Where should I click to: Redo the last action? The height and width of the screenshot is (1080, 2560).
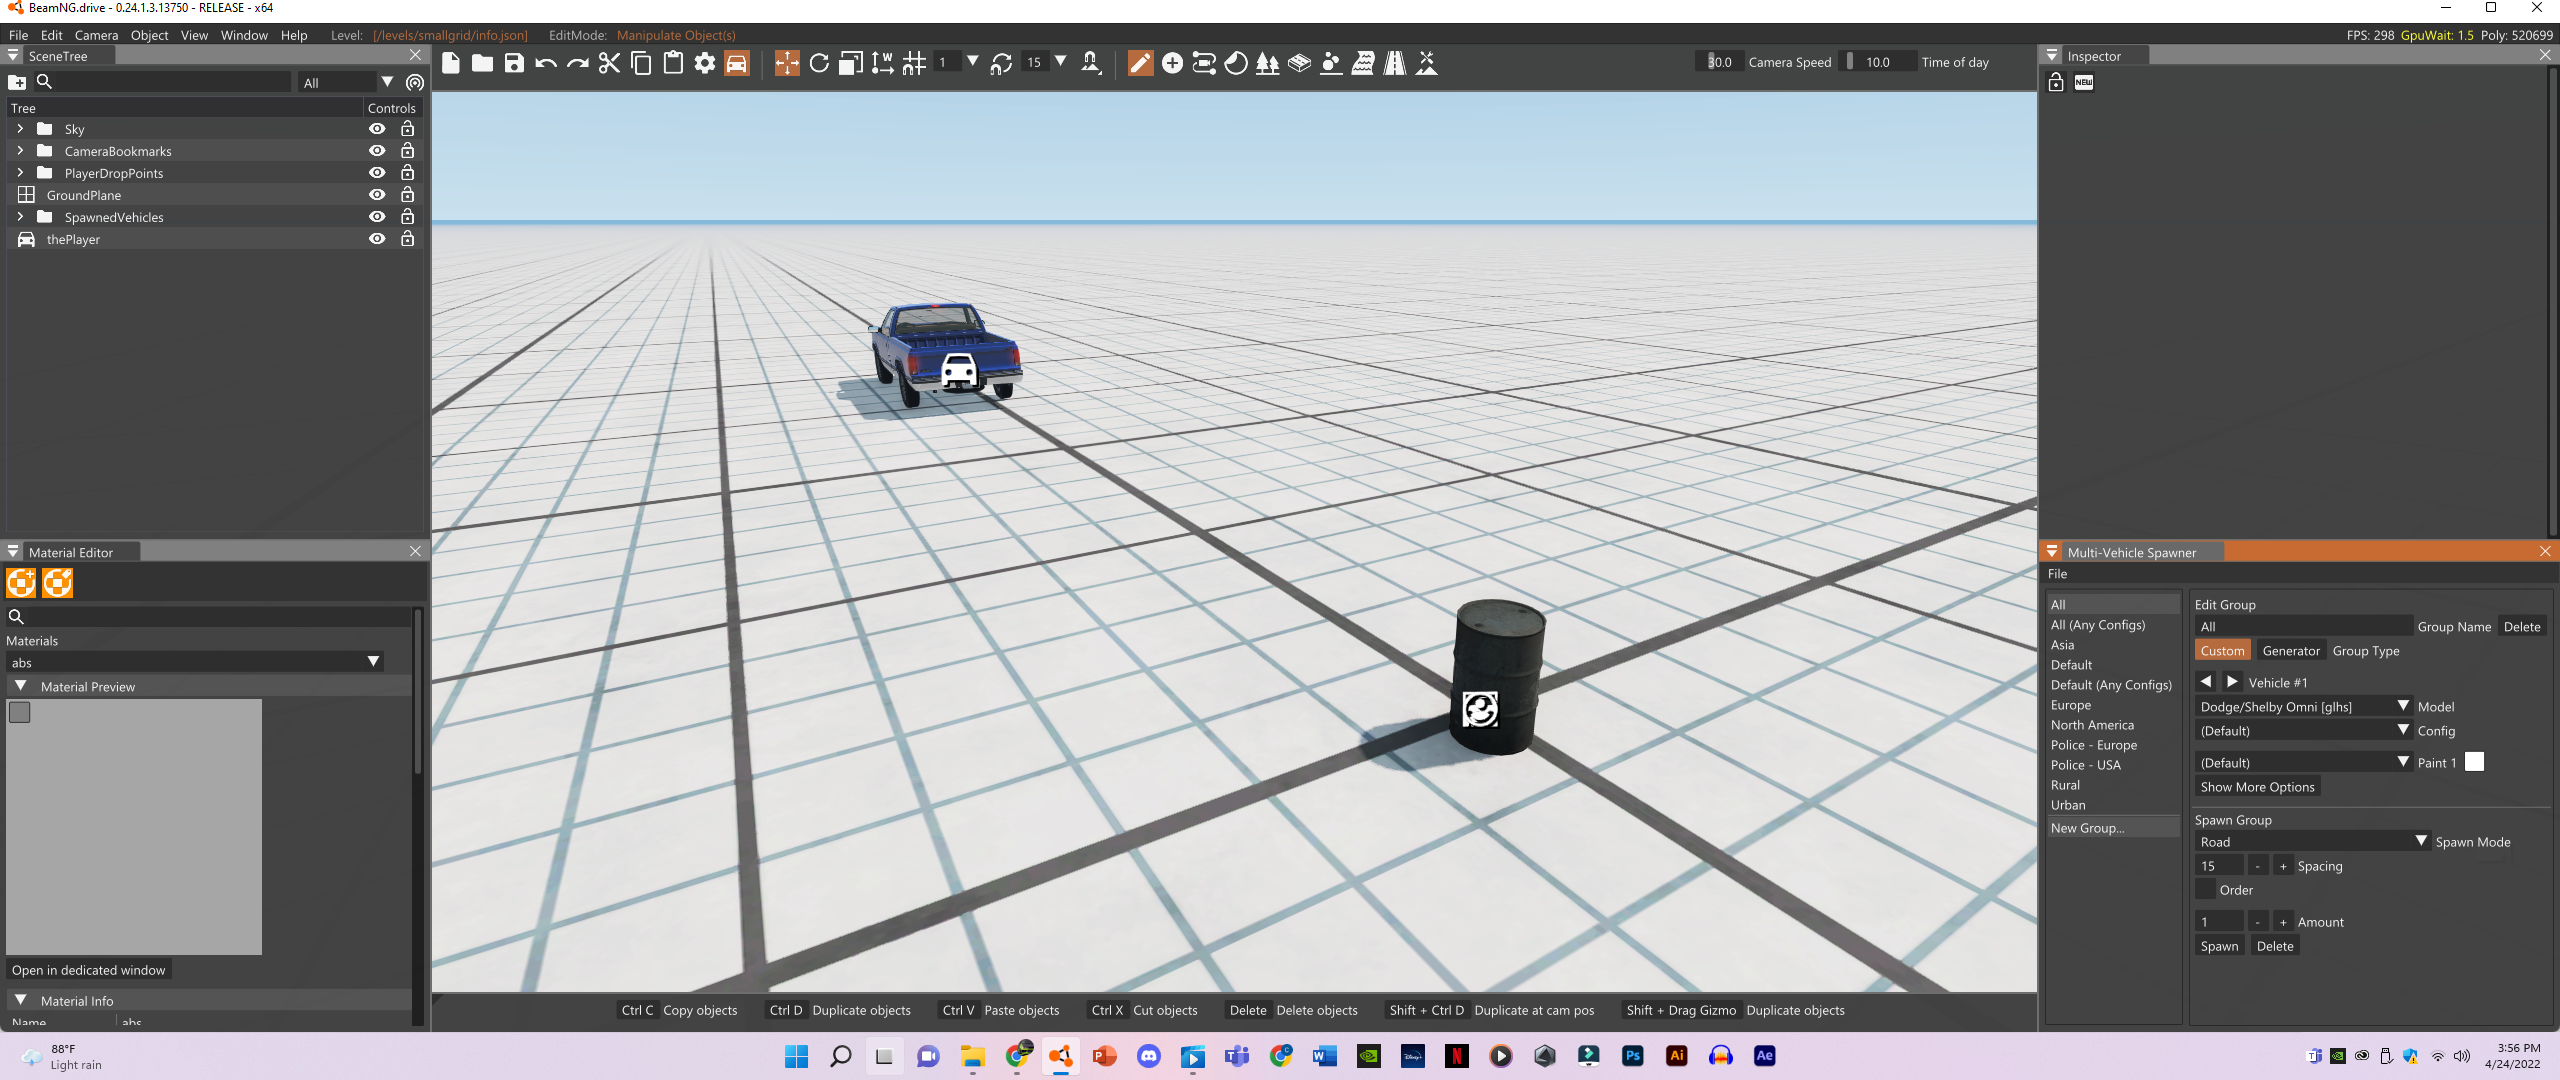click(578, 63)
